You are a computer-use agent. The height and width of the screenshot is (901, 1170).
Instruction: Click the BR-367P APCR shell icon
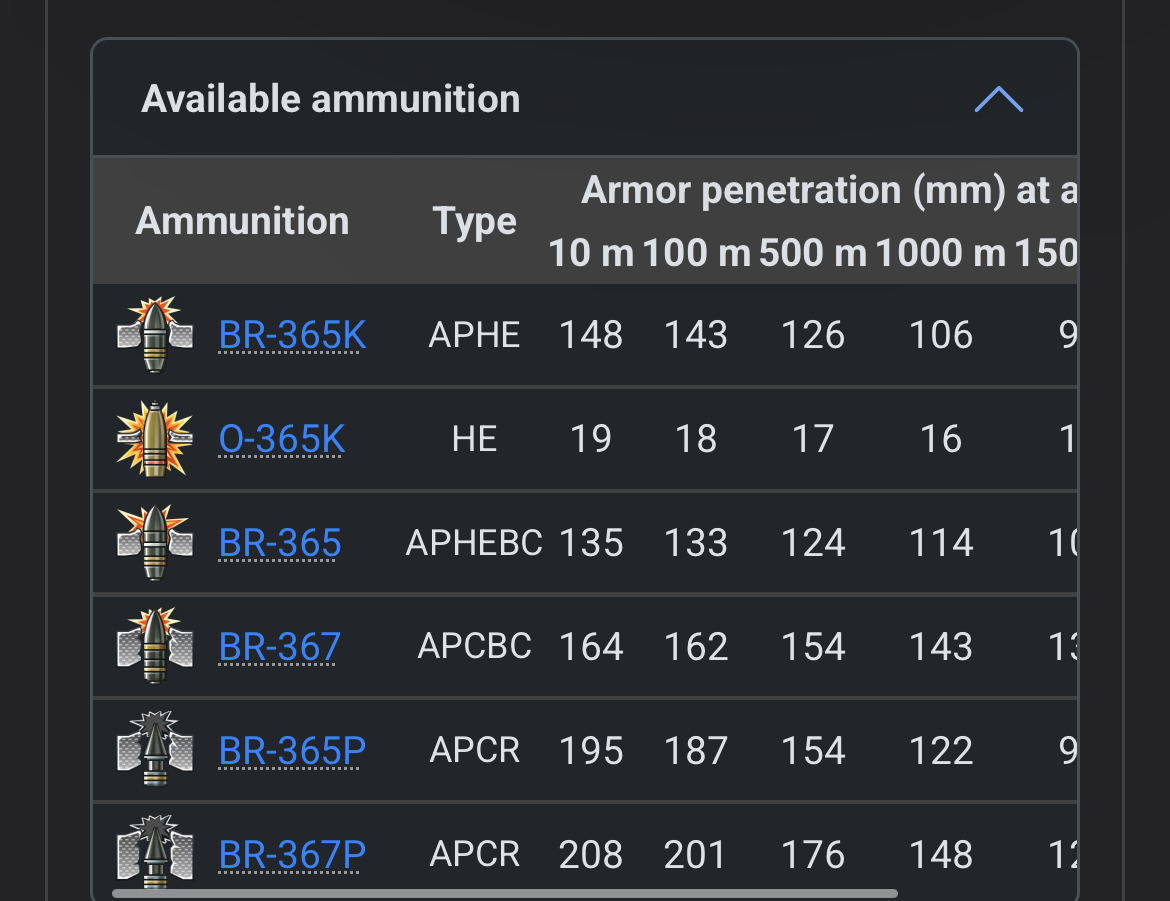tap(154, 852)
